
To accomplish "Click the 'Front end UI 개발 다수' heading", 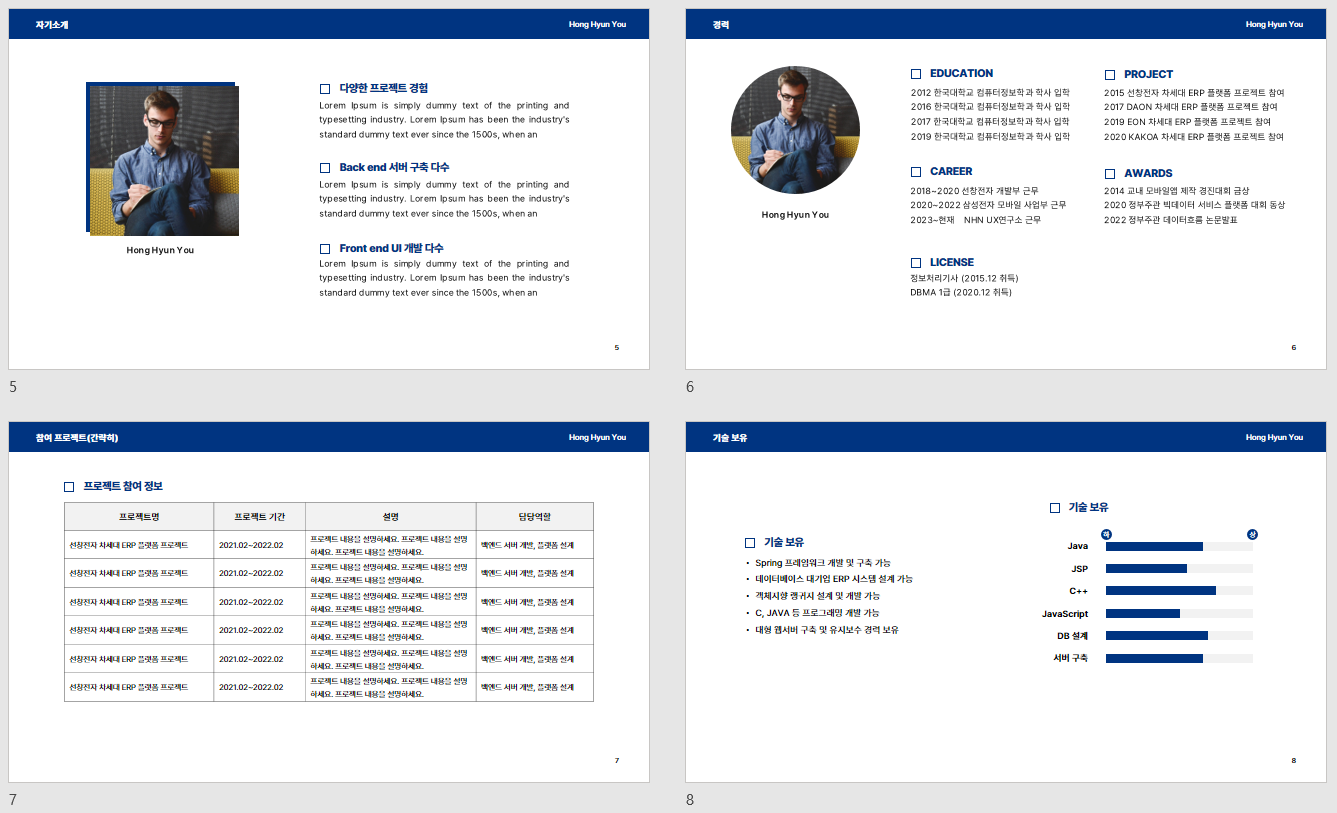I will click(x=391, y=248).
